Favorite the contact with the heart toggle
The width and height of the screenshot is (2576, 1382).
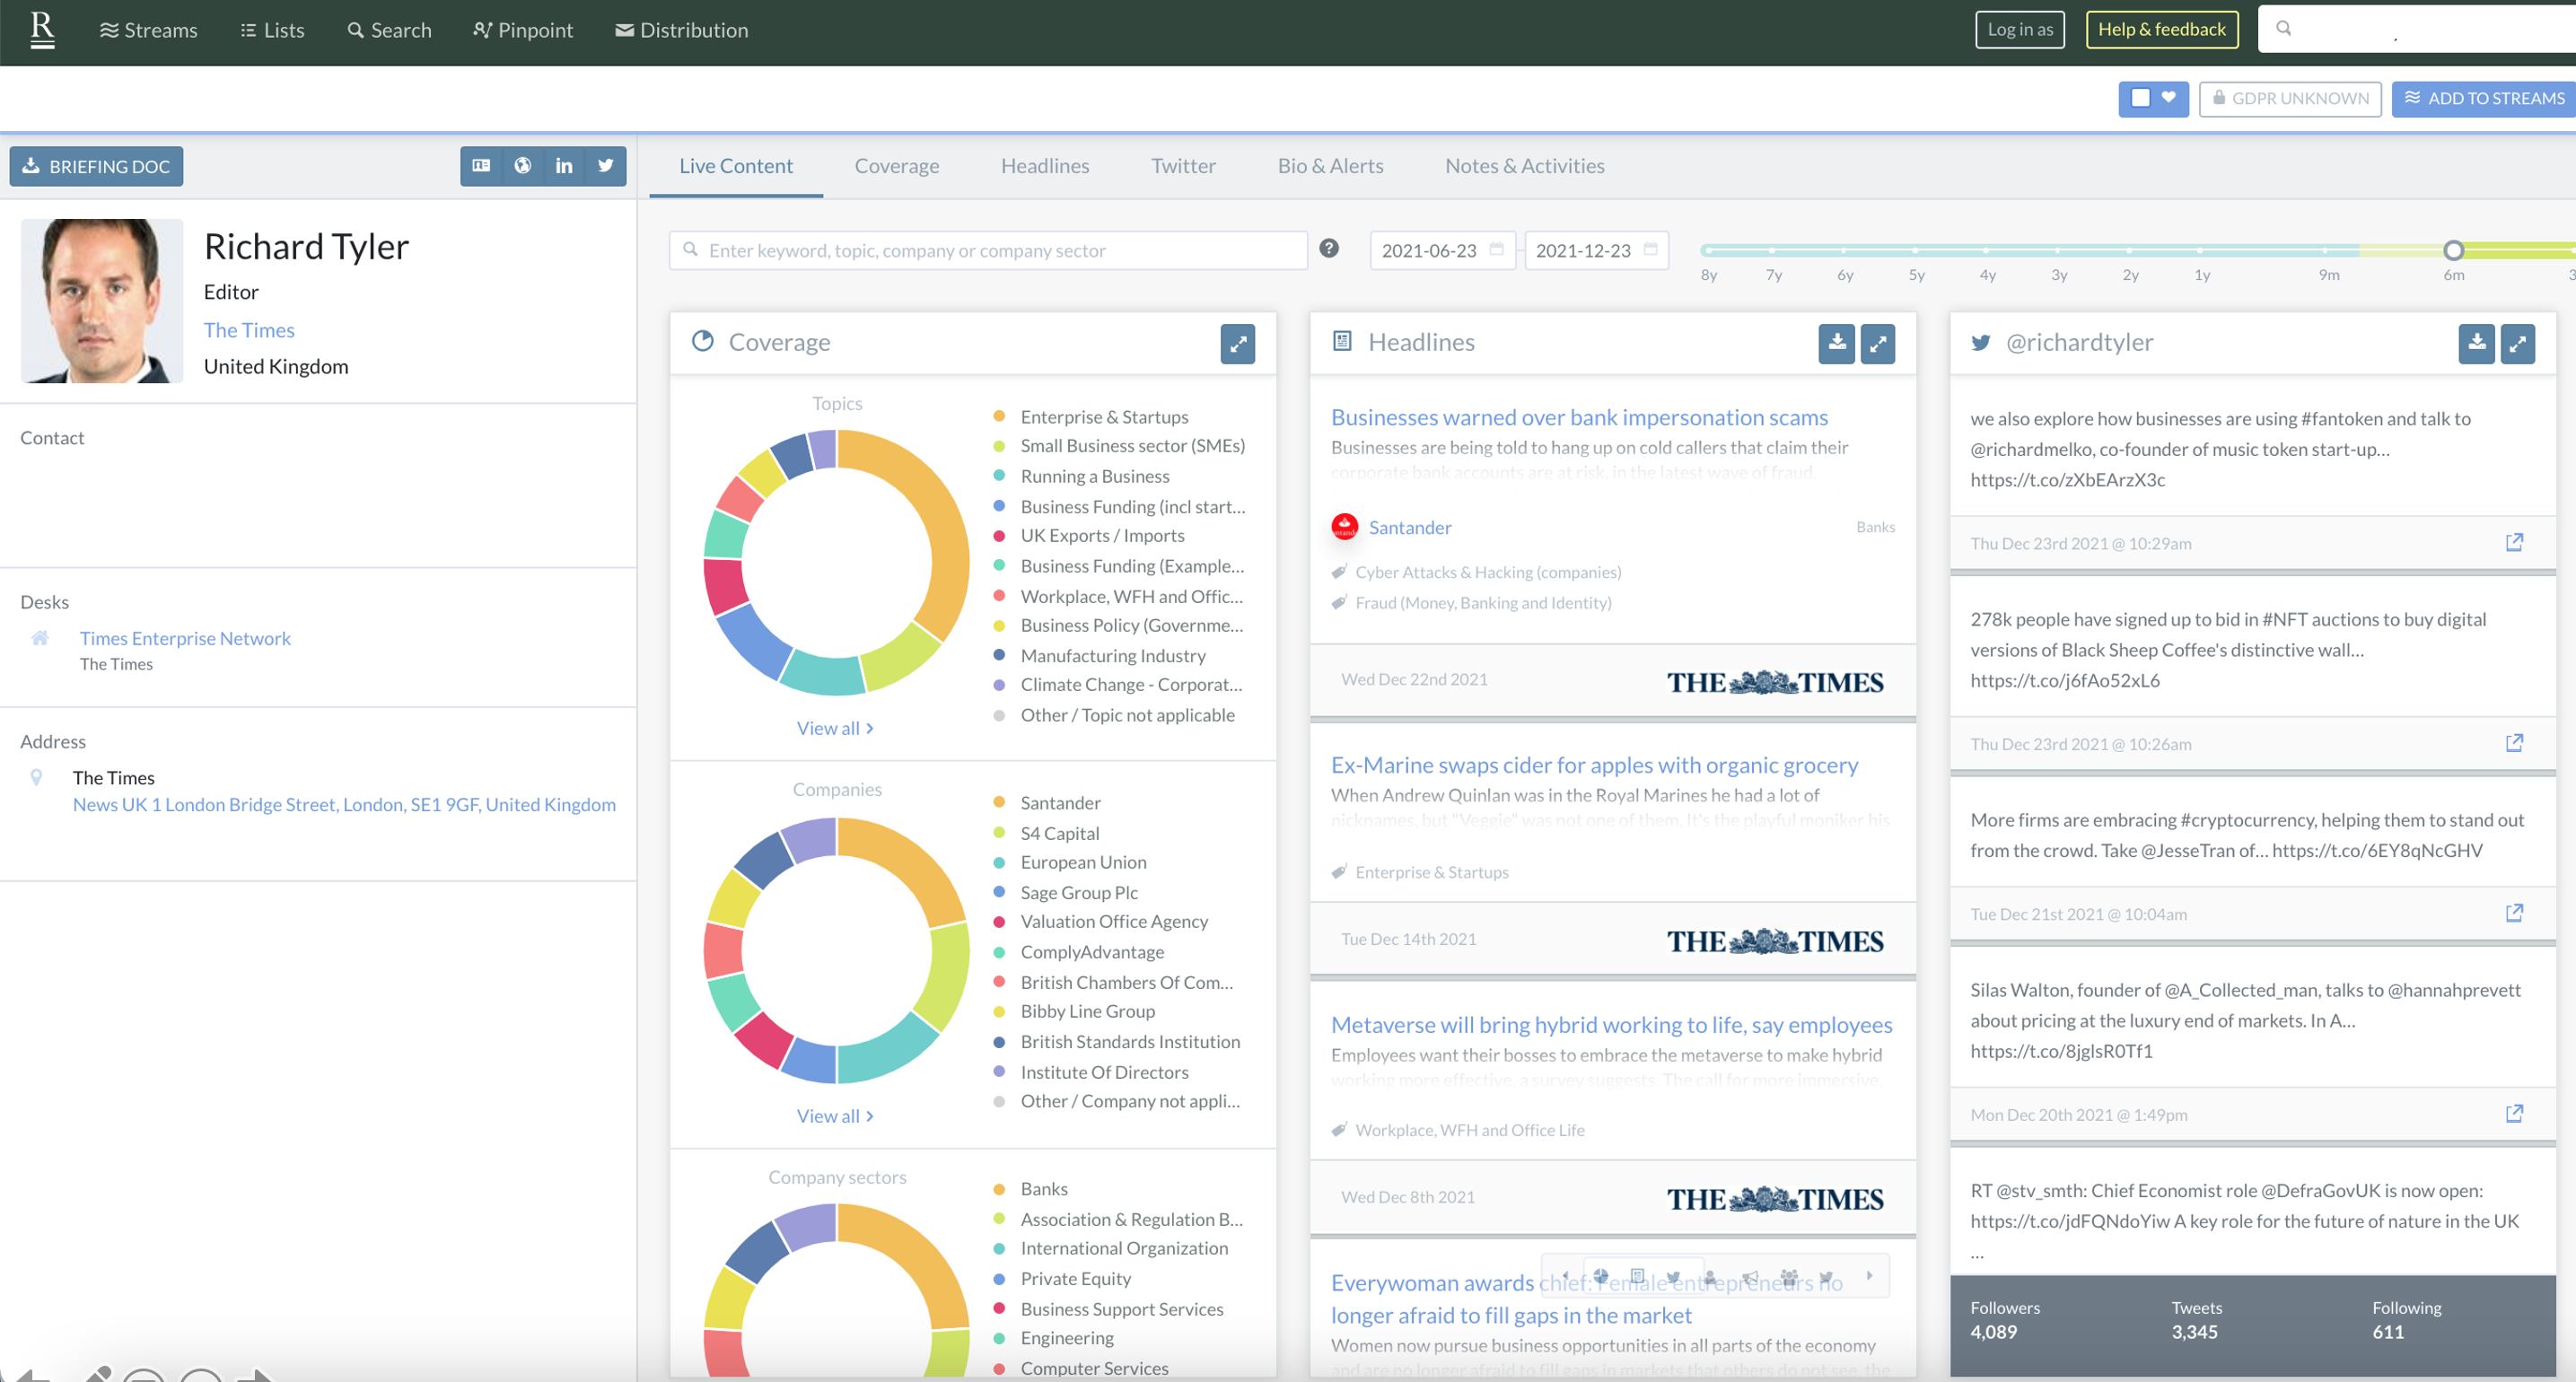(x=2168, y=98)
